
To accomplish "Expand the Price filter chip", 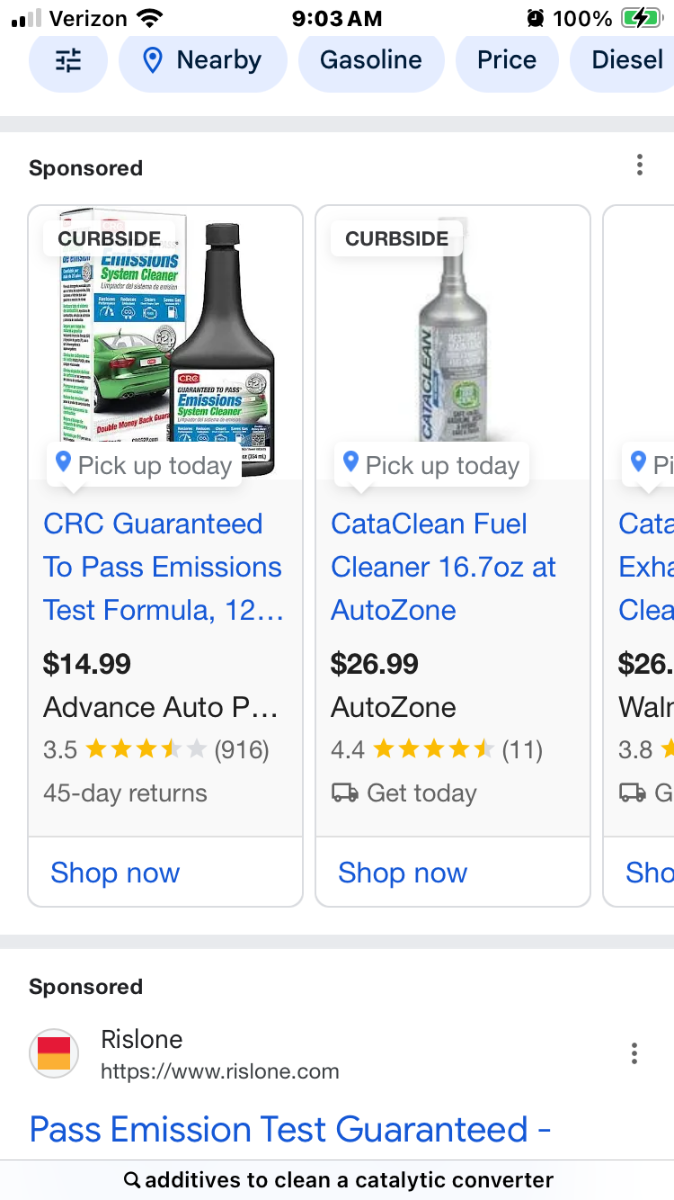I will pyautogui.click(x=507, y=61).
